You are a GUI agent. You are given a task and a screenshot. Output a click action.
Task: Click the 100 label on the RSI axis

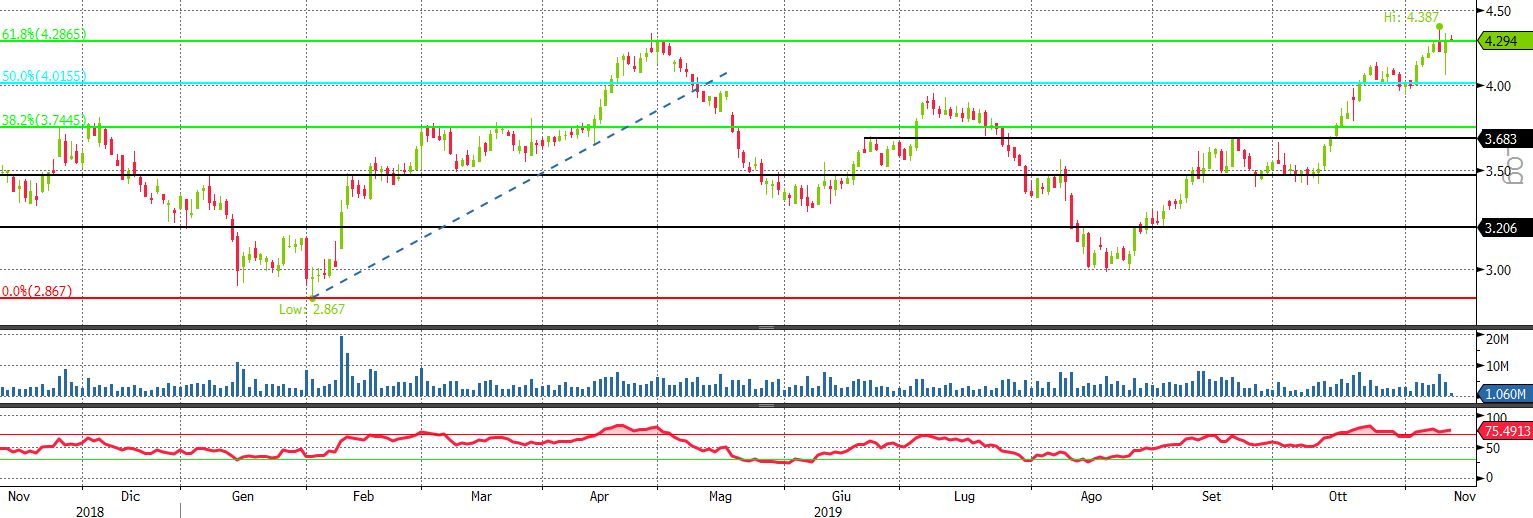click(x=1496, y=417)
